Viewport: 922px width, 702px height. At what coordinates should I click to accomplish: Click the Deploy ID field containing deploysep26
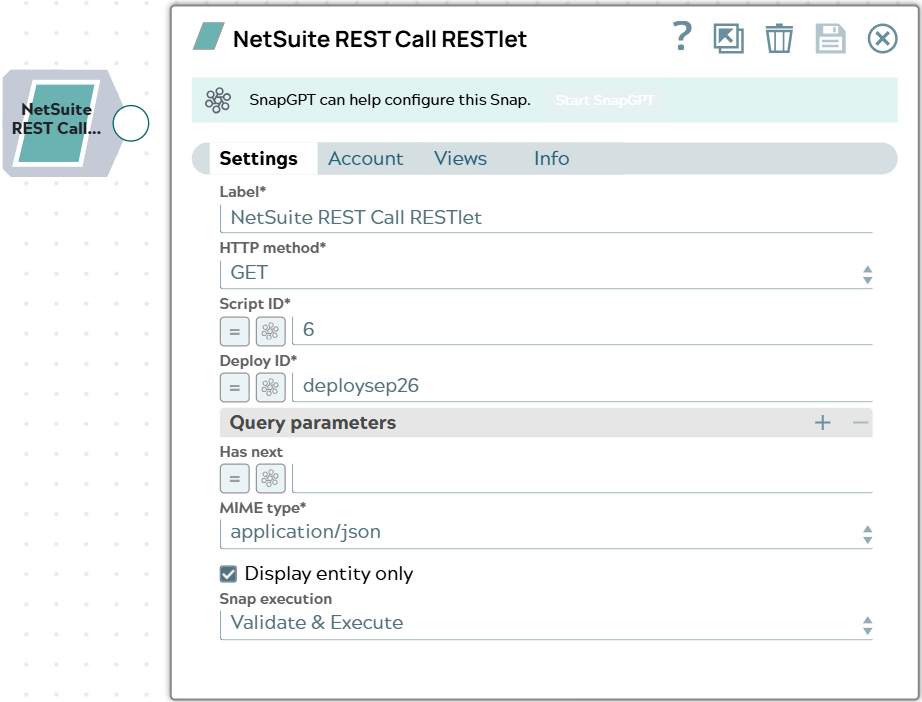(582, 386)
